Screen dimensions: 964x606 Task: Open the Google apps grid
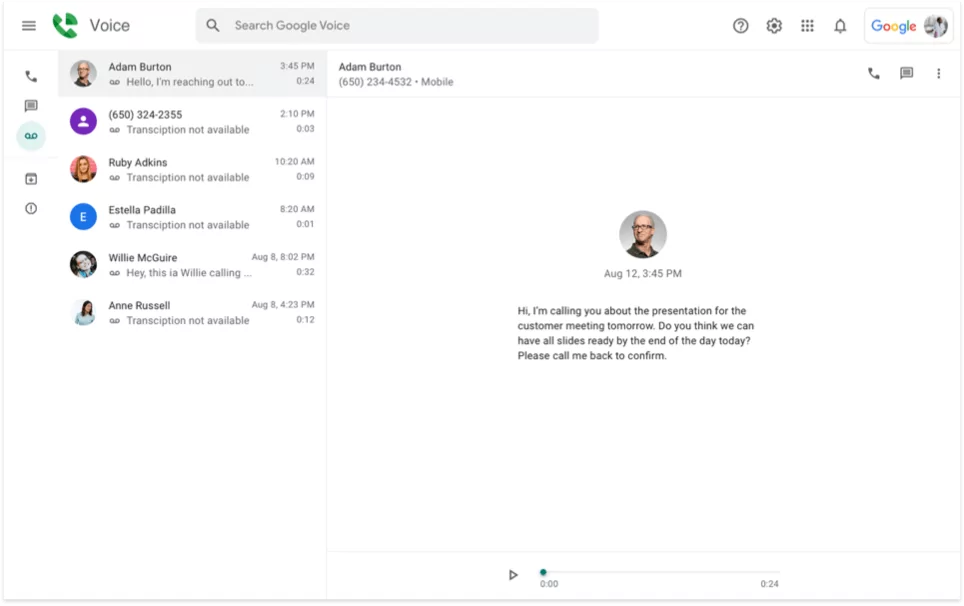coord(807,26)
